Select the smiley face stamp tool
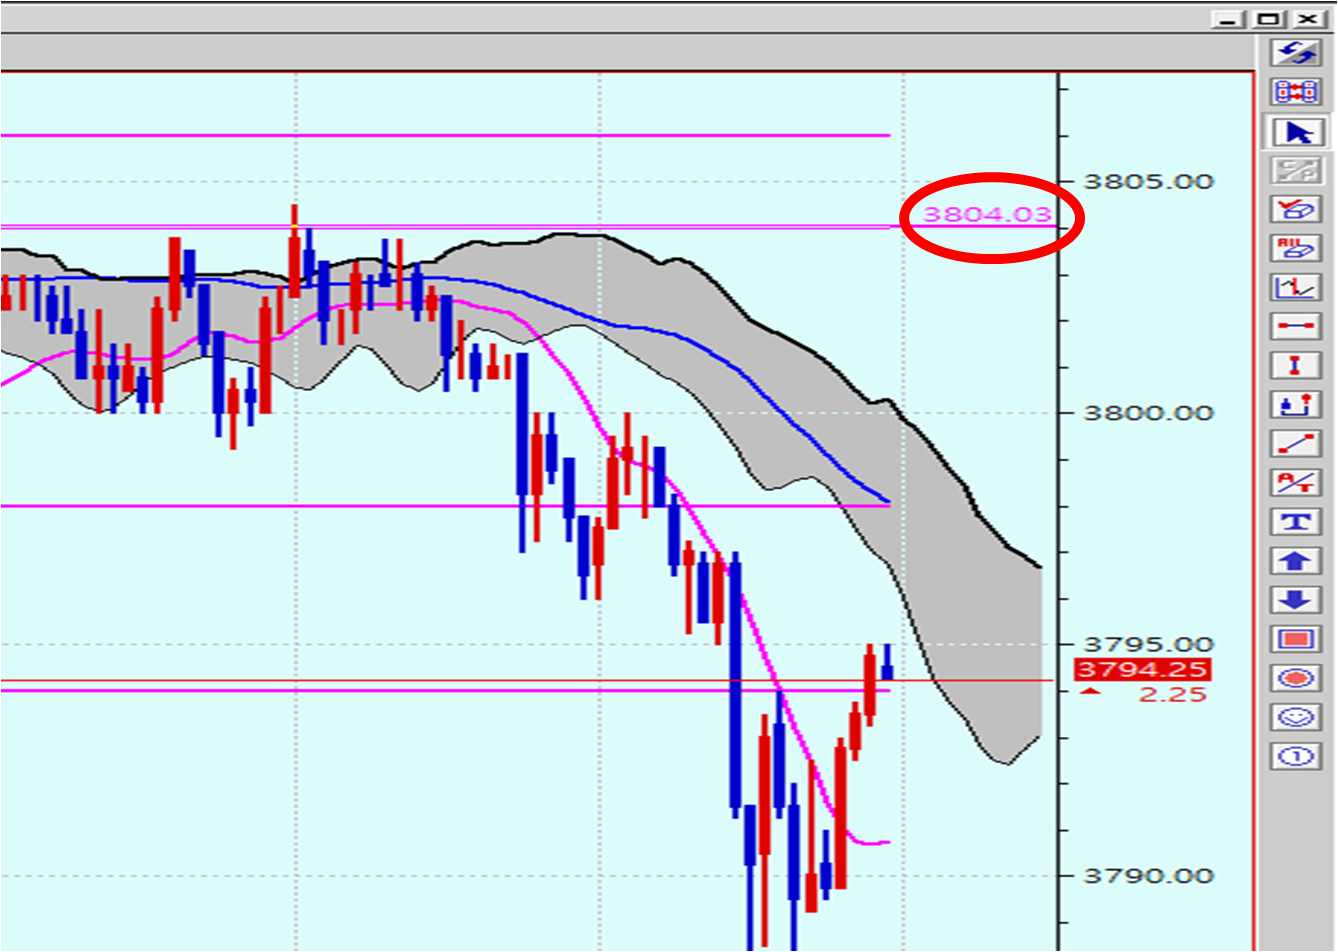This screenshot has height=952, width=1338. coord(1296,717)
